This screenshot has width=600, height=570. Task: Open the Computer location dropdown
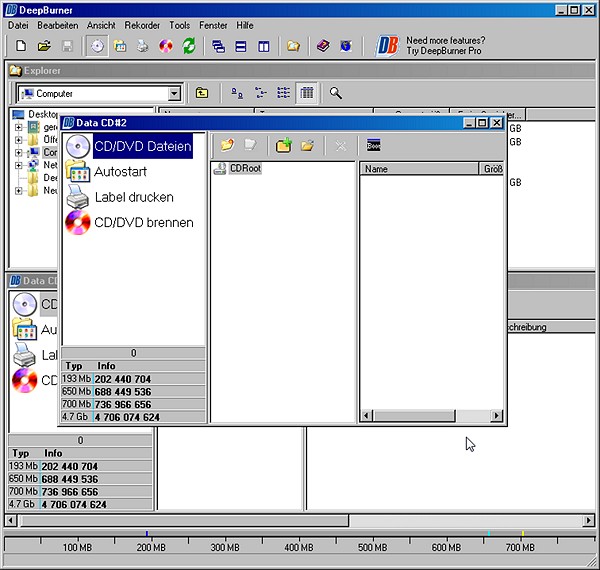click(x=174, y=93)
